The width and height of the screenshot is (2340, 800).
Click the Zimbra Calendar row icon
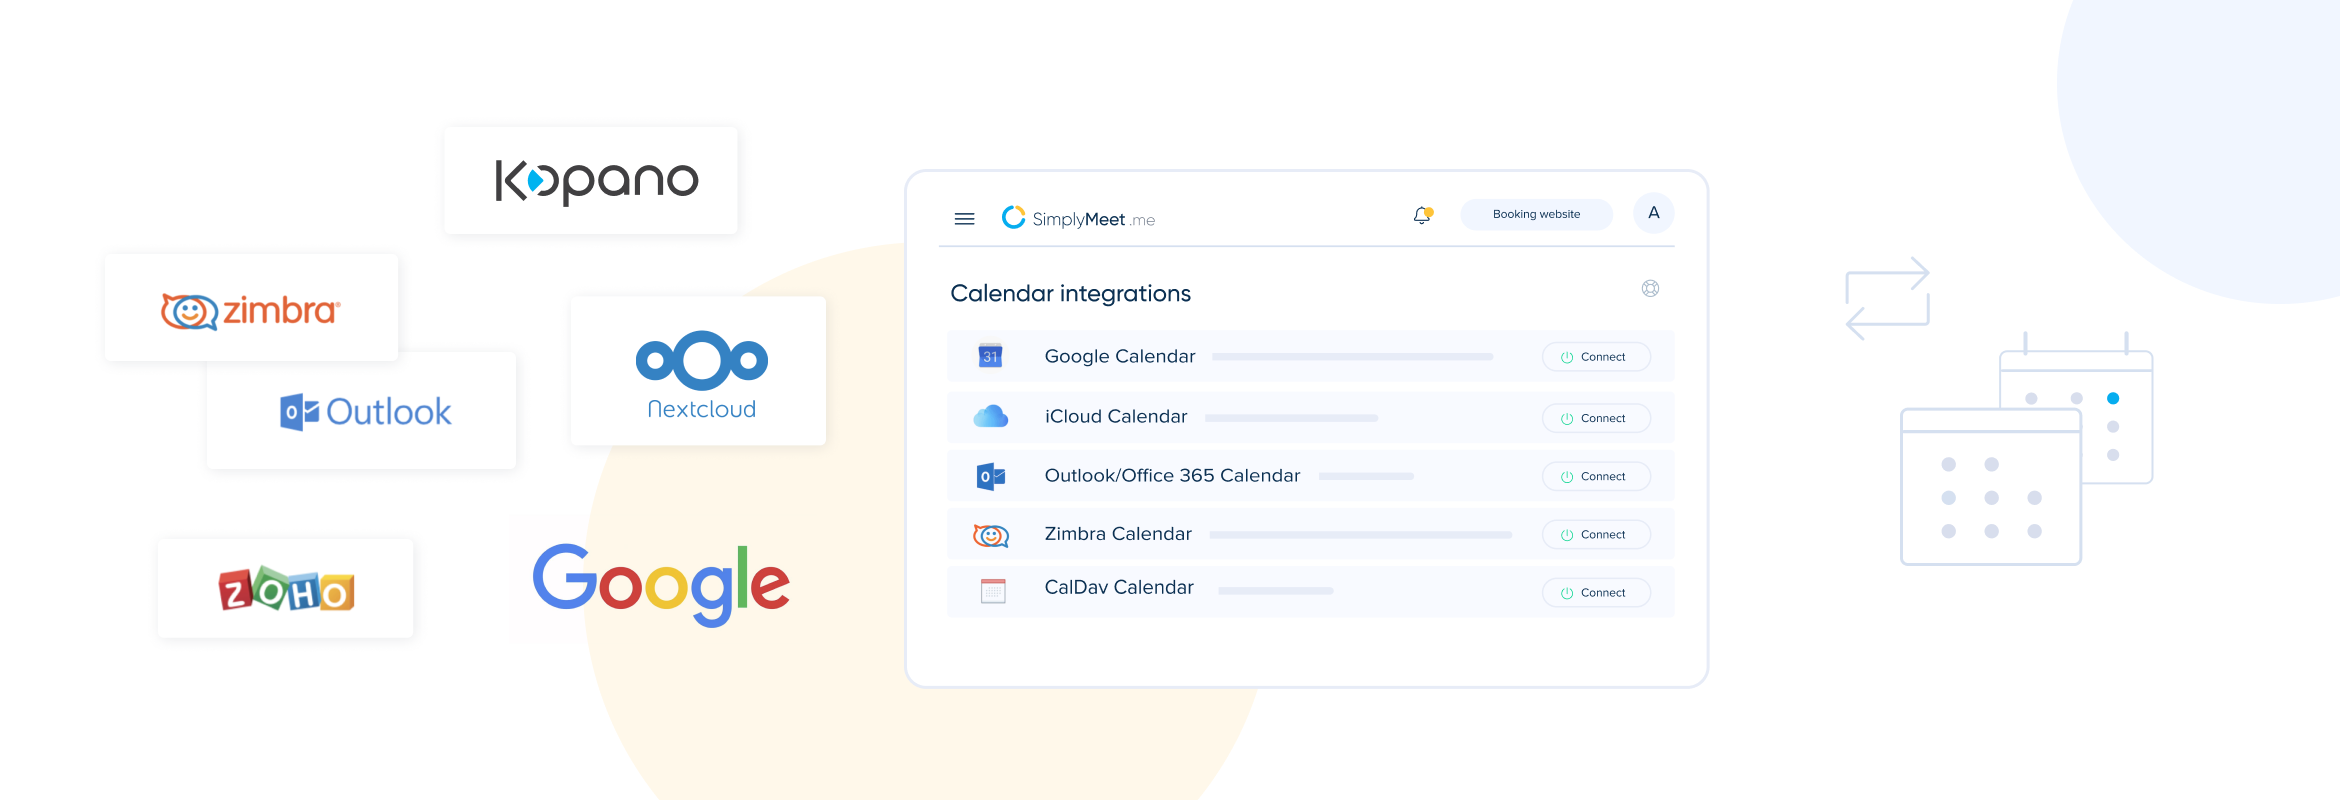(990, 535)
